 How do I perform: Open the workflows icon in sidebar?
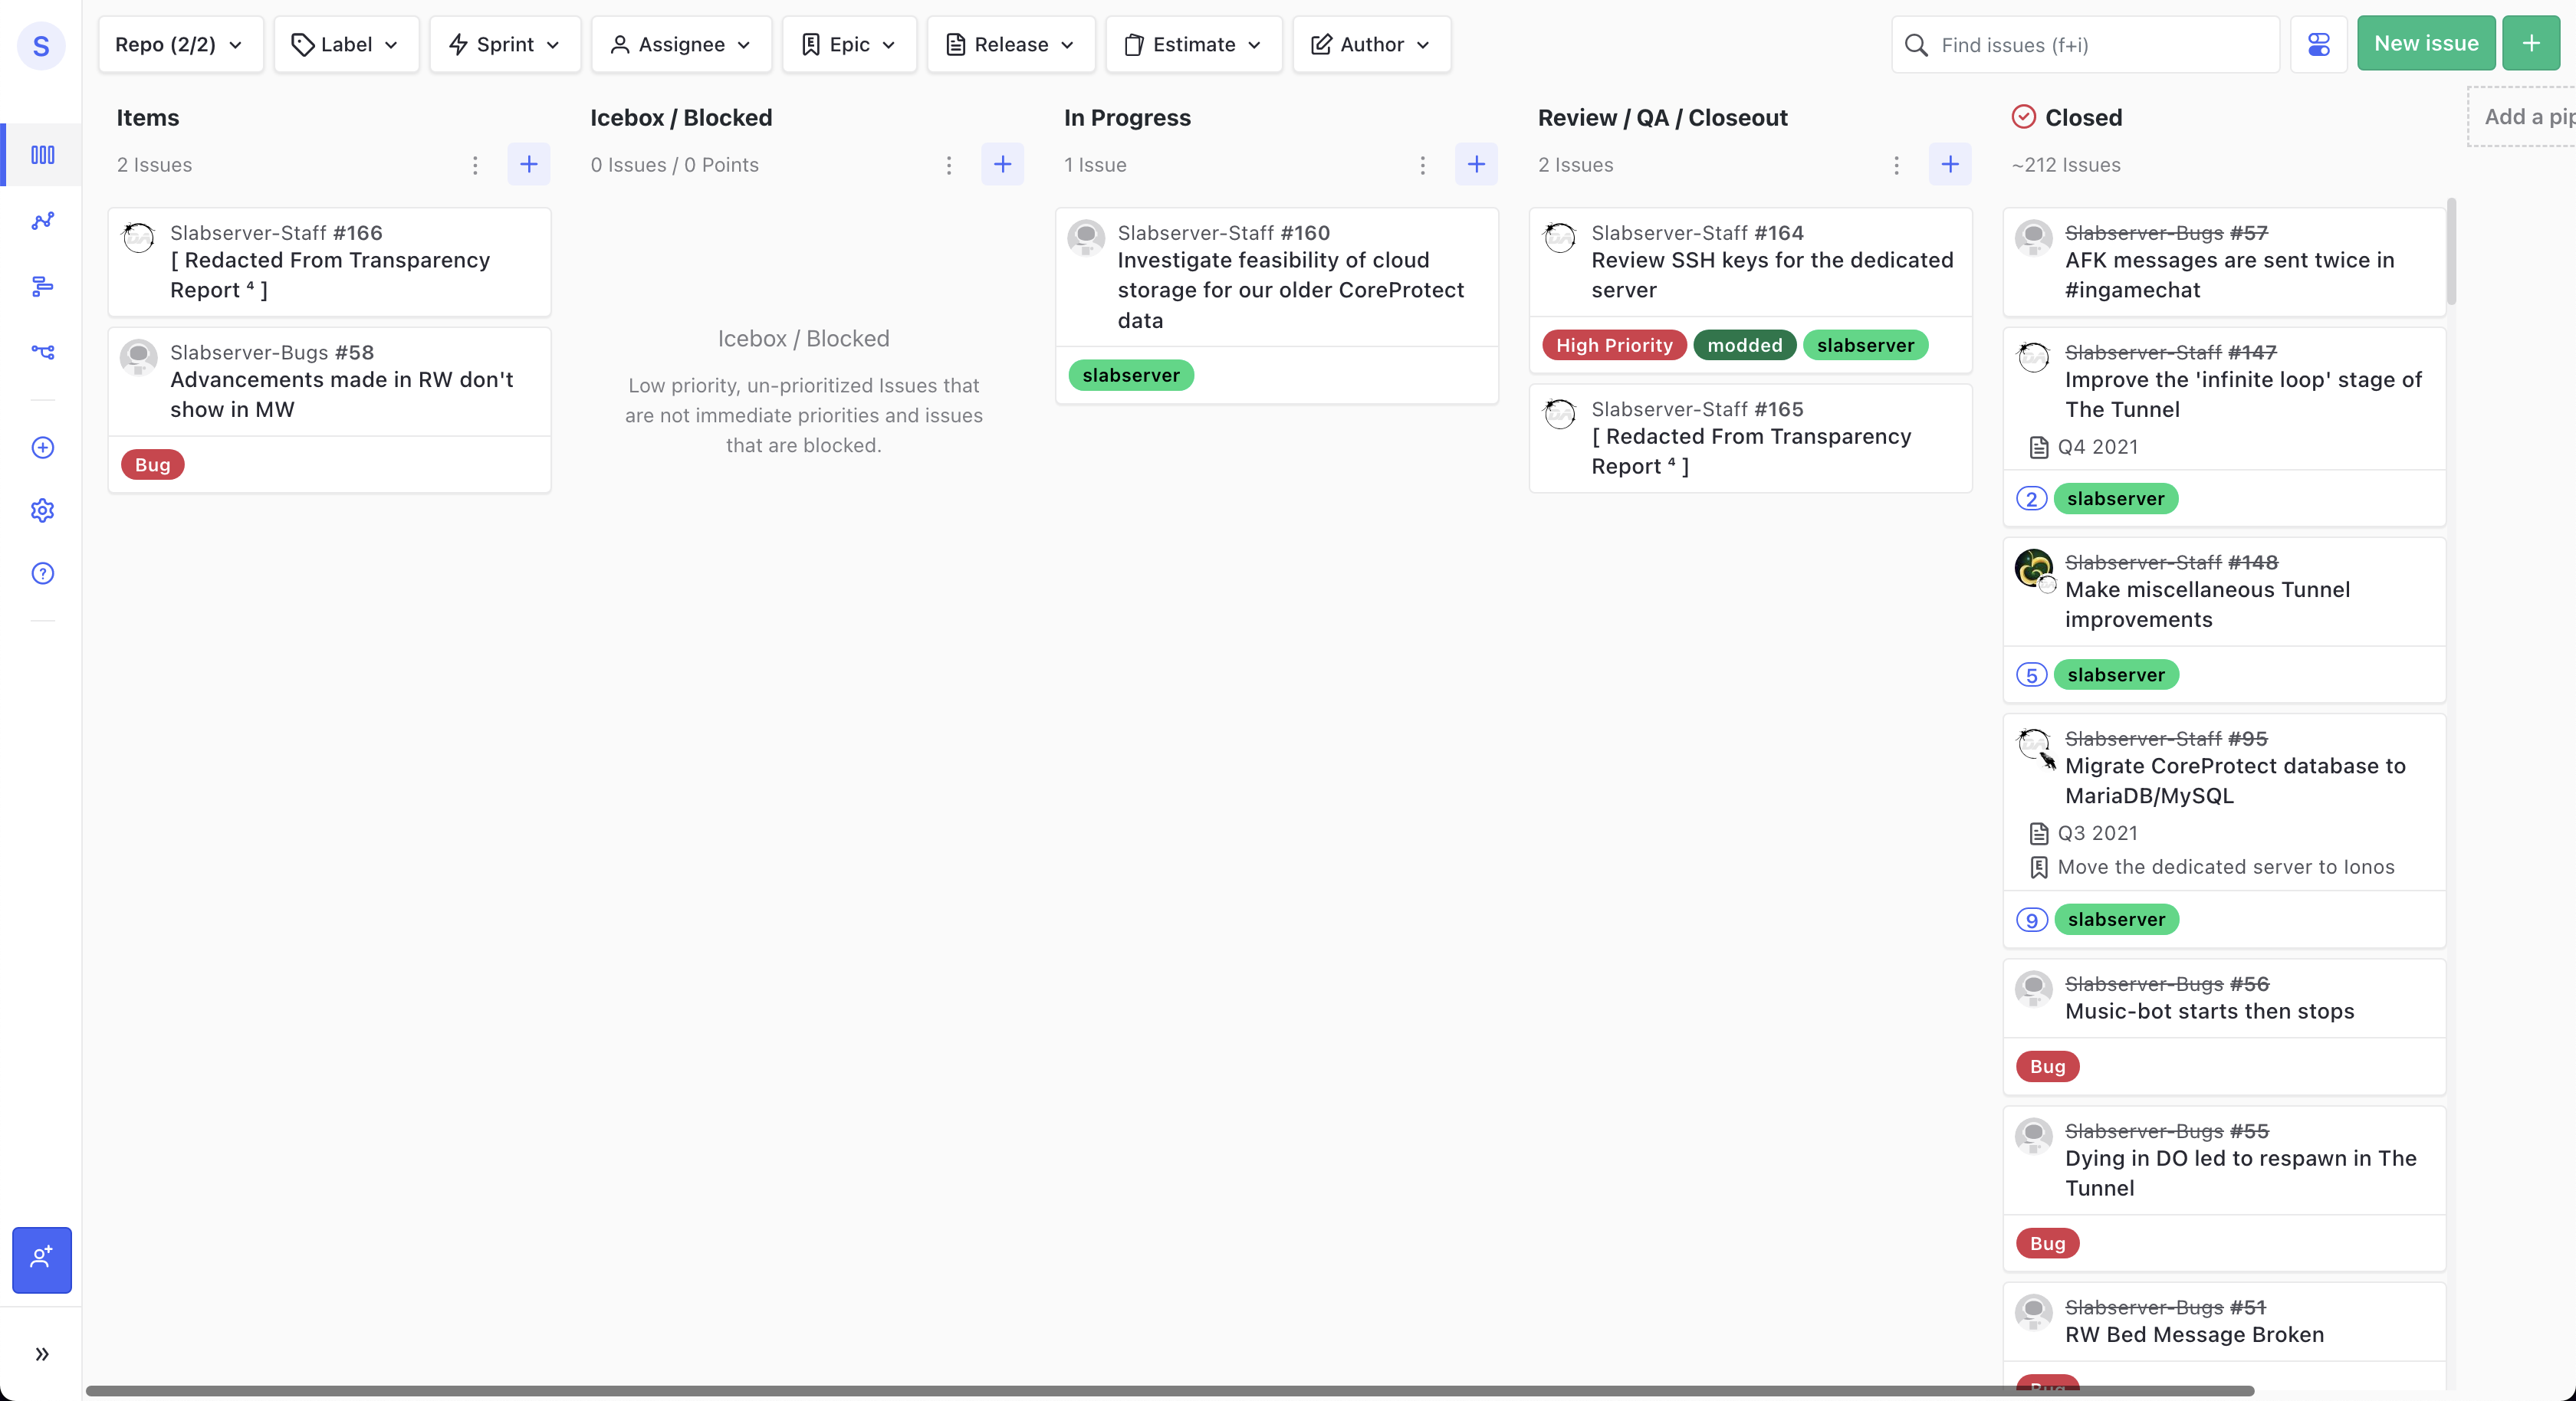(x=42, y=352)
